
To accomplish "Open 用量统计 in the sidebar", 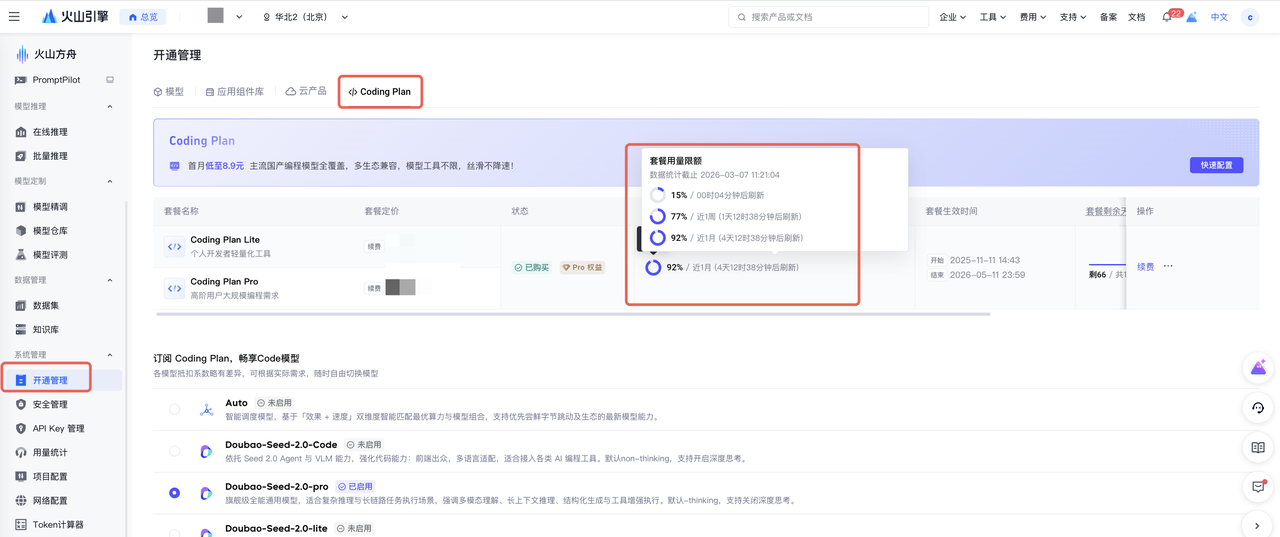I will click(x=50, y=452).
